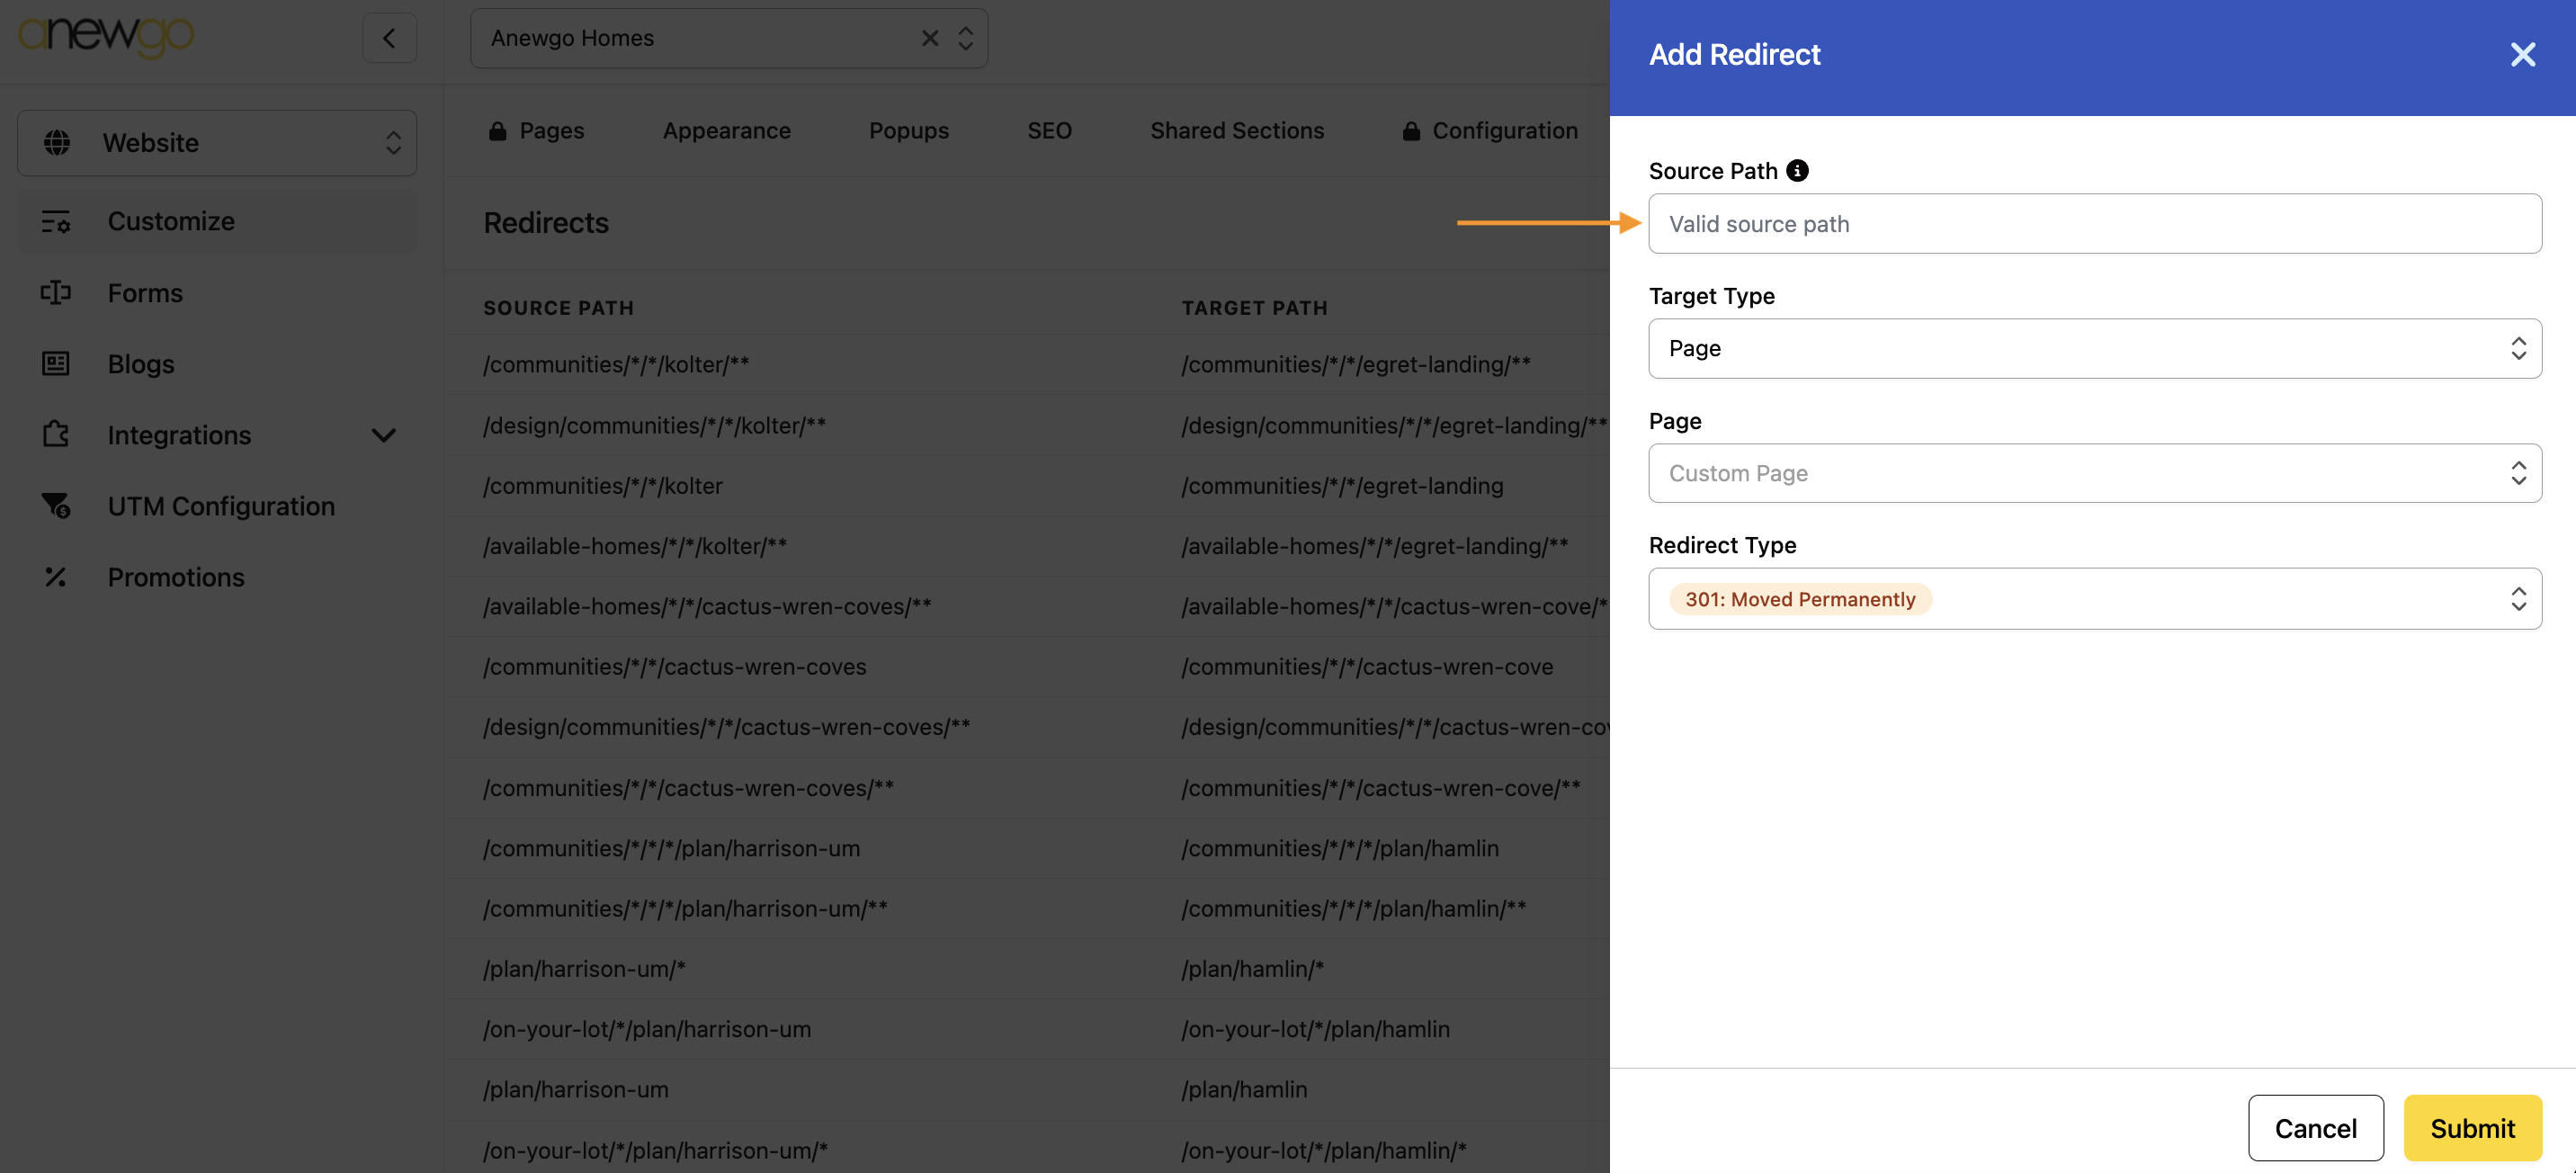
Task: Click the Promotions percent icon
Action: (56, 577)
